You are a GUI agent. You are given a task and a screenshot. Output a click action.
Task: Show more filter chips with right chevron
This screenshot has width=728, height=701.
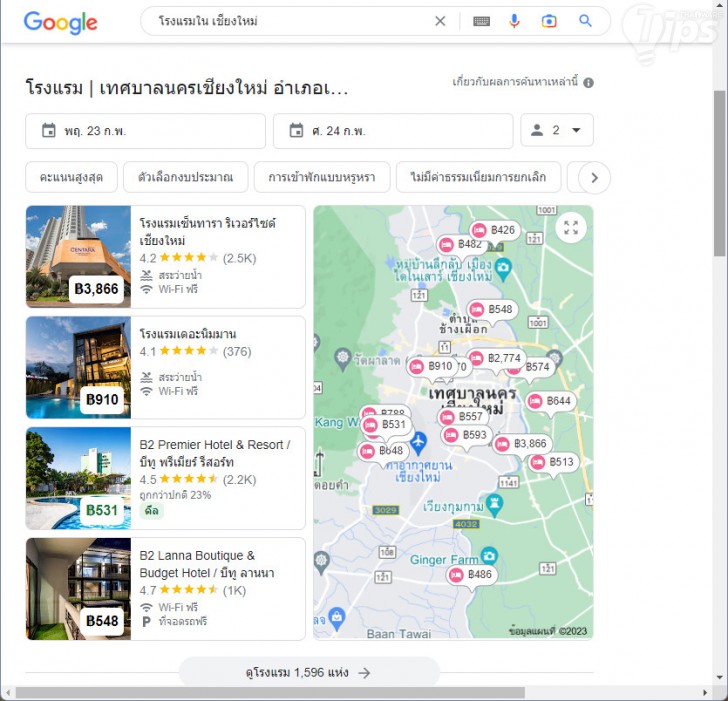594,177
